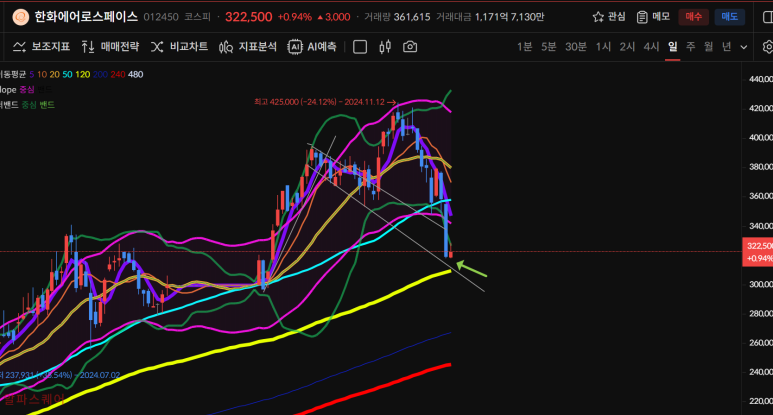Image resolution: width=773 pixels, height=415 pixels.
Task: Click the 440,000 price axis label
Action: click(x=761, y=79)
